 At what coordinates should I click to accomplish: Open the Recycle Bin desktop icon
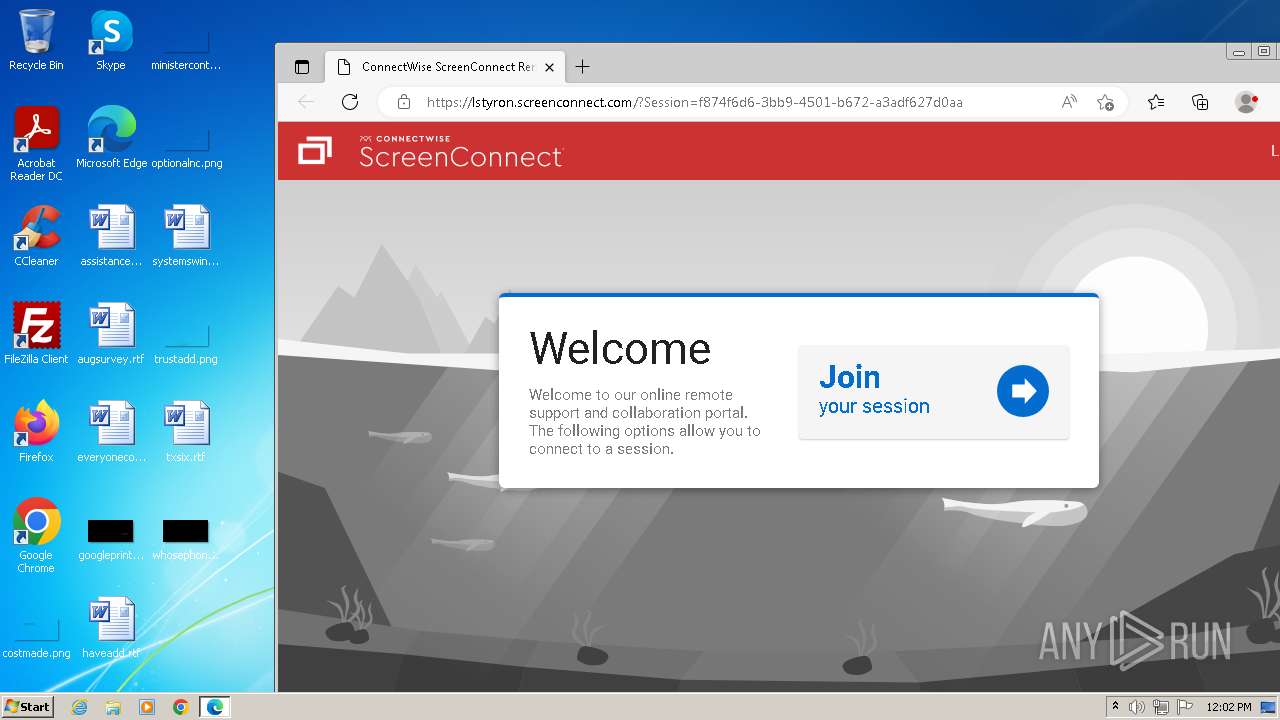coord(36,40)
